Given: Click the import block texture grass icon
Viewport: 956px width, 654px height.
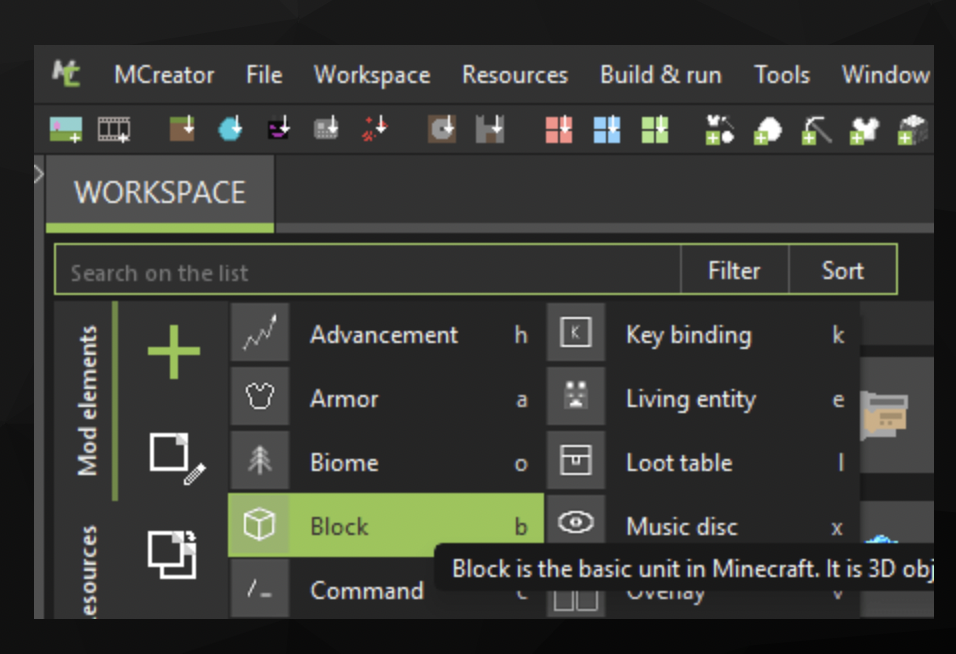Looking at the screenshot, I should (182, 129).
